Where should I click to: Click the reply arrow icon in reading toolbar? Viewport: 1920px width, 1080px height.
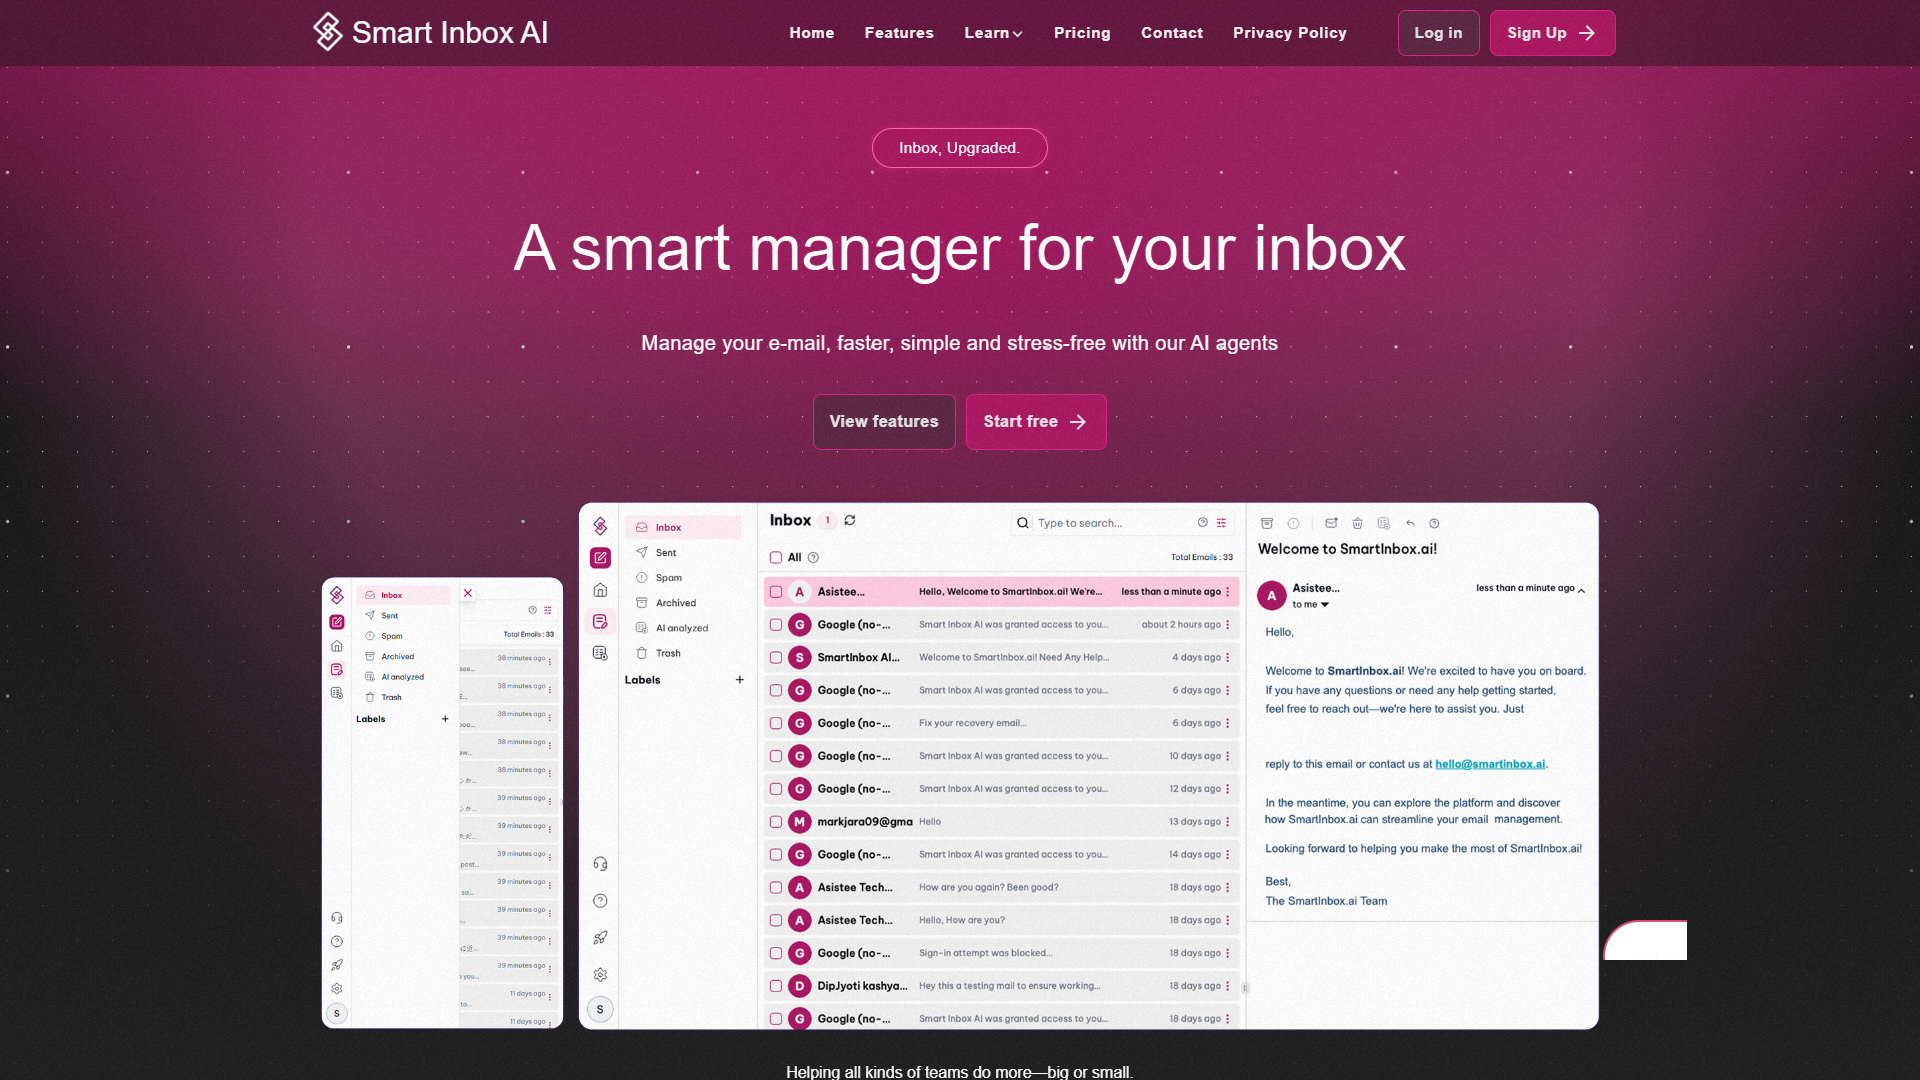pyautogui.click(x=1410, y=523)
